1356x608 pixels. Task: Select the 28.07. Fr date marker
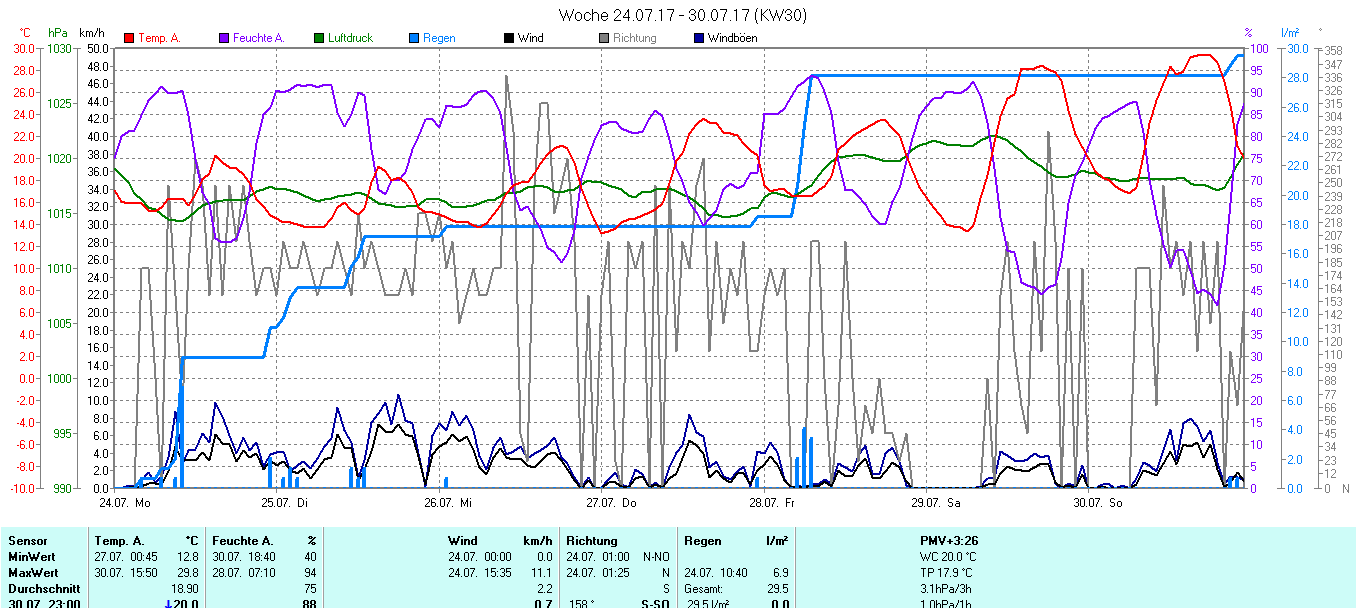pyautogui.click(x=771, y=502)
